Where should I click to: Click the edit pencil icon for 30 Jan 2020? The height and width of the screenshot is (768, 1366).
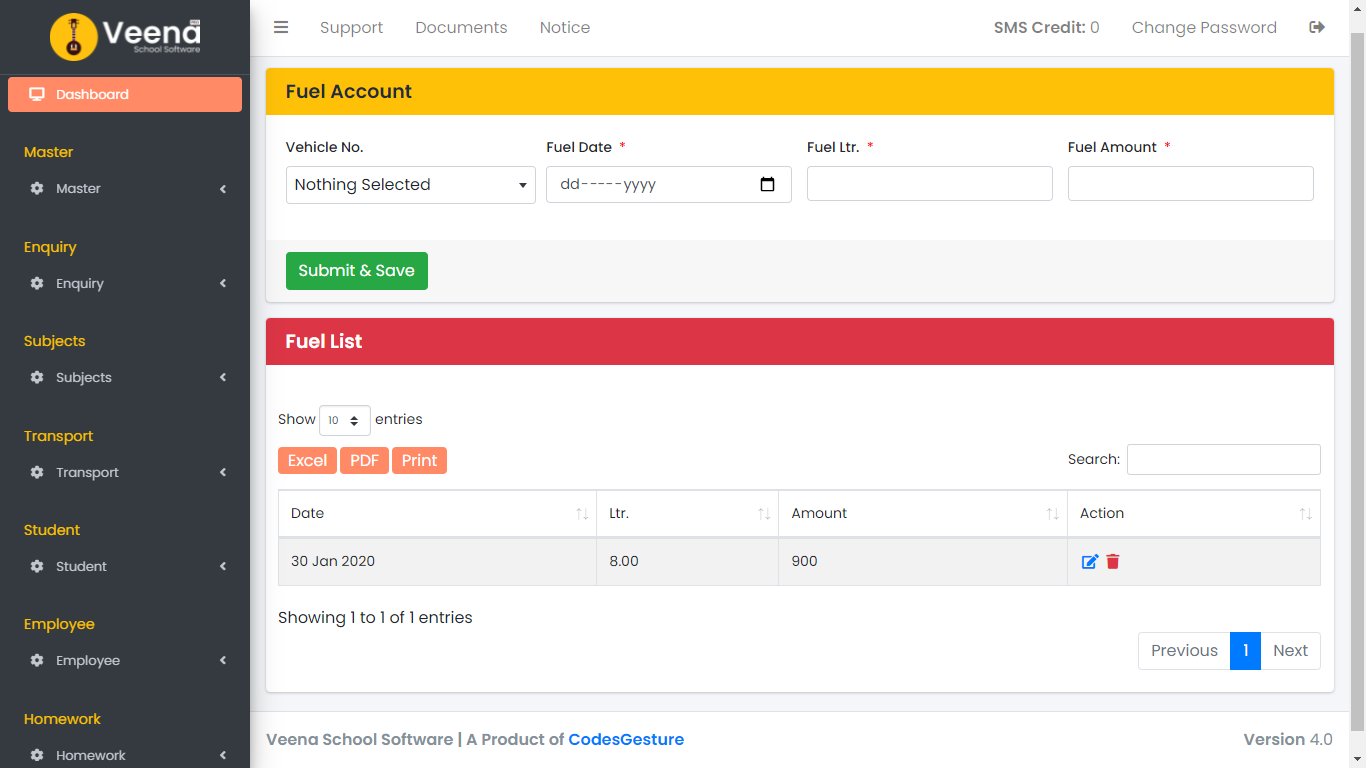[1090, 562]
